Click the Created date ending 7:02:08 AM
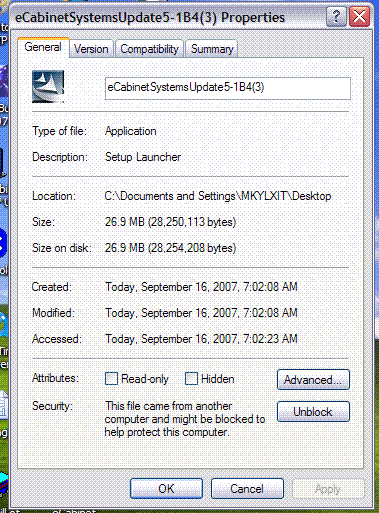This screenshot has width=379, height=513. [201, 287]
